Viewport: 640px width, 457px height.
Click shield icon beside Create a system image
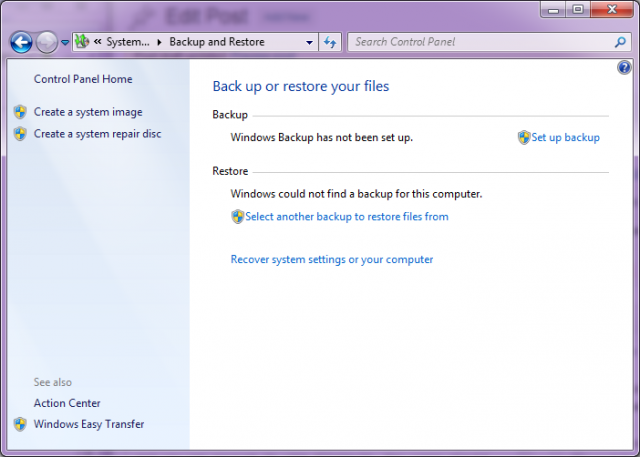click(20, 112)
